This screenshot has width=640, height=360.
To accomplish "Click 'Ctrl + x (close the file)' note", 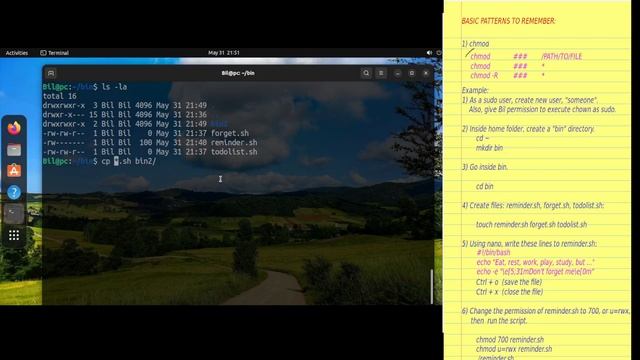I will [x=509, y=292].
